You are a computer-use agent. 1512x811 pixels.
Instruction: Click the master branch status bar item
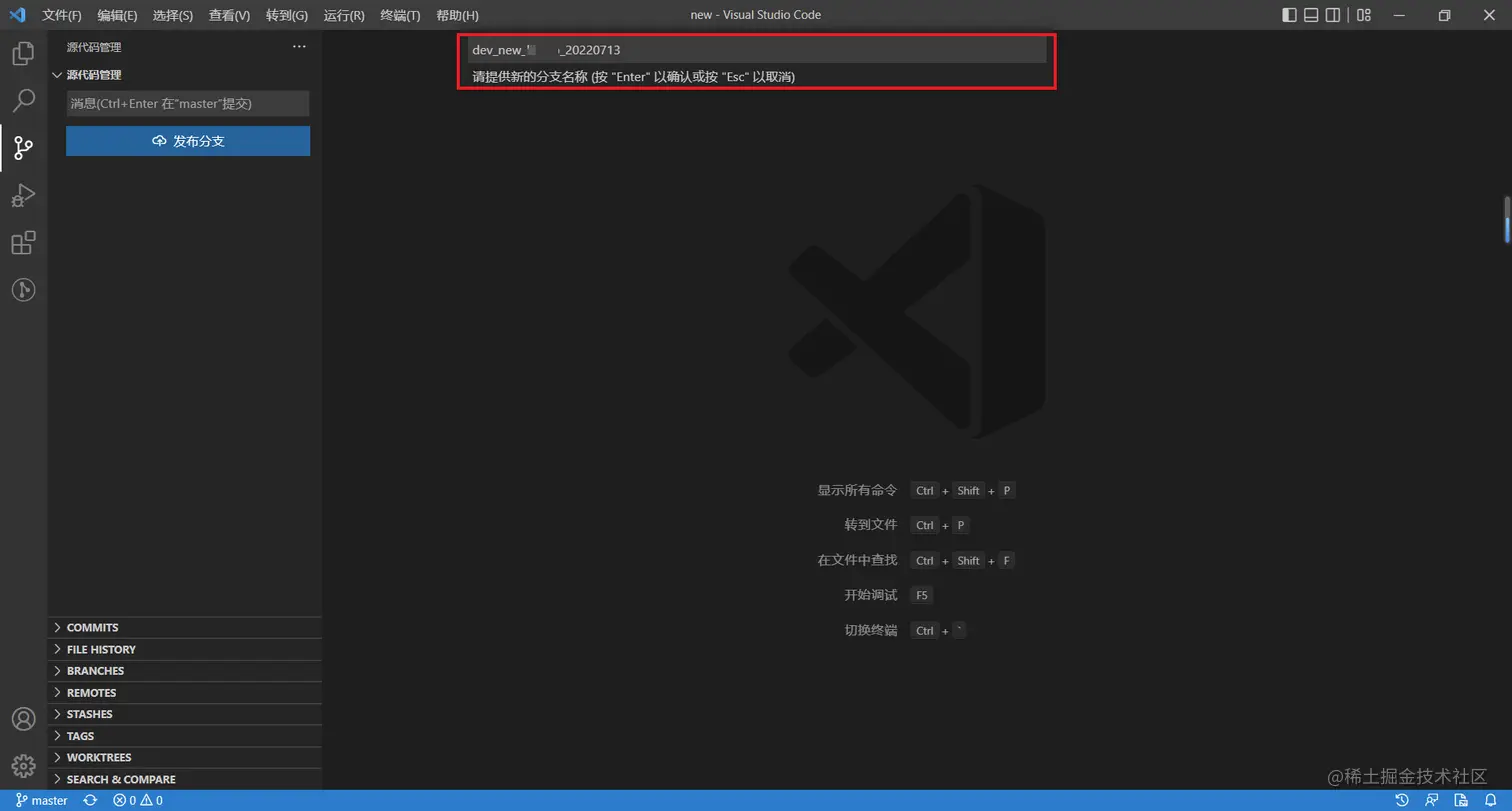tap(42, 800)
